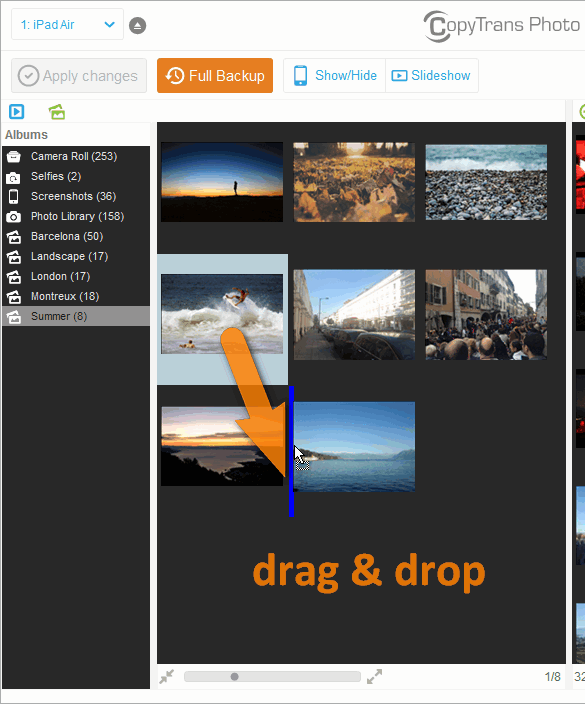The width and height of the screenshot is (585, 704).
Task: Click the Camera Roll album icon
Action: click(13, 157)
